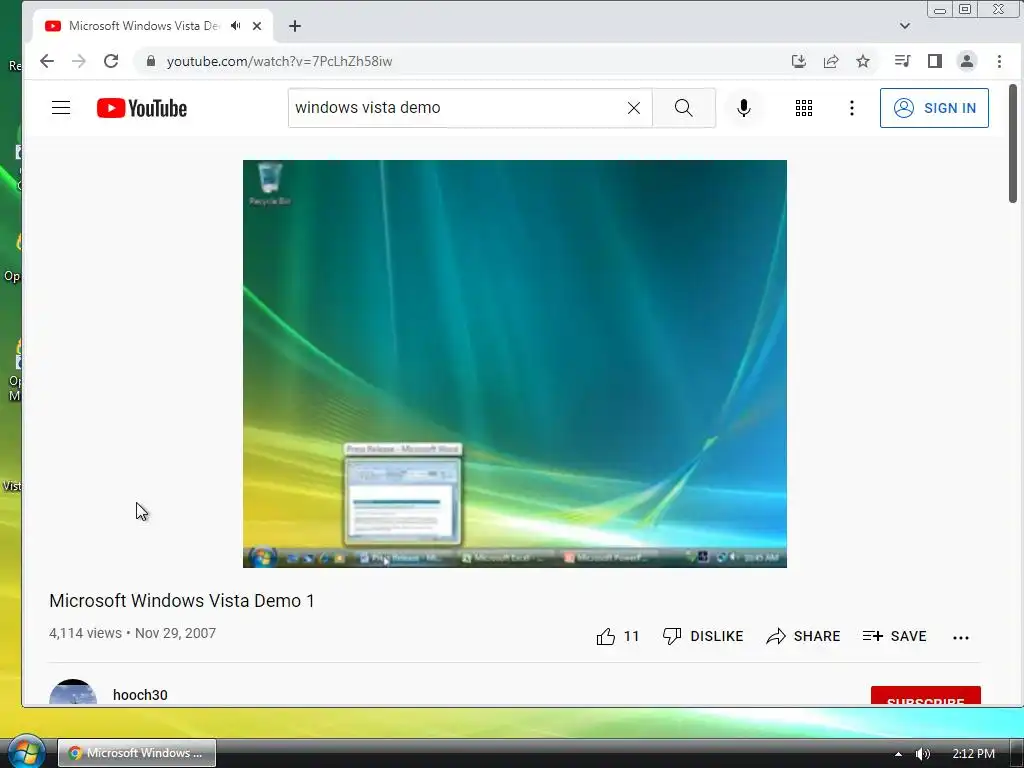Toggle the Chrome side panel
The width and height of the screenshot is (1024, 768).
click(x=935, y=61)
